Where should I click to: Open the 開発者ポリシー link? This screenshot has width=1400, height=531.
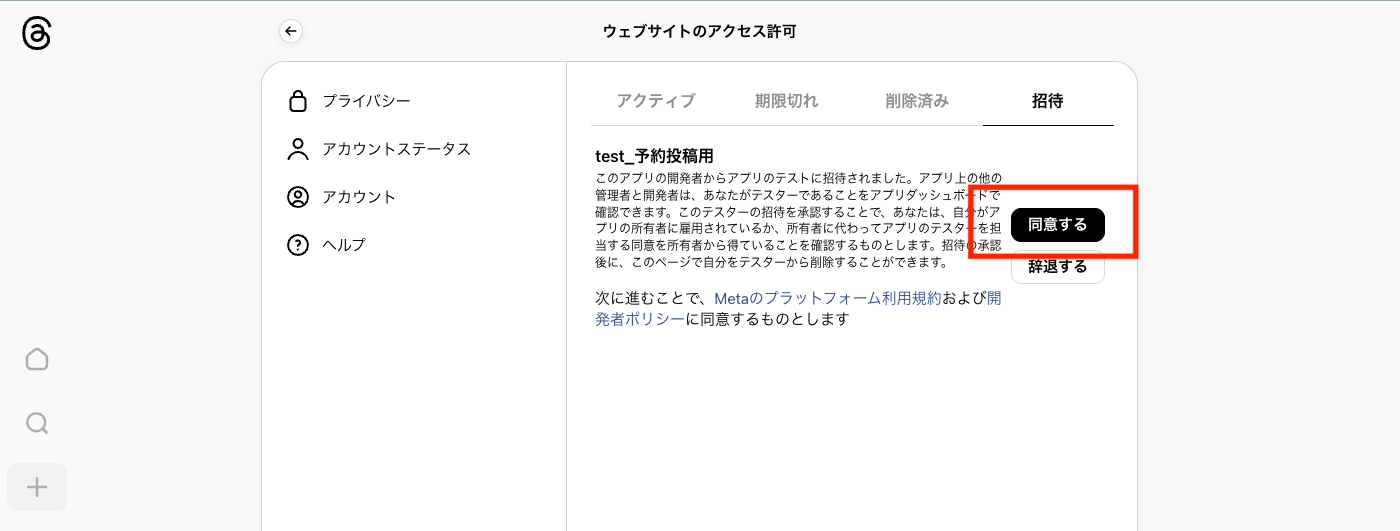point(640,319)
